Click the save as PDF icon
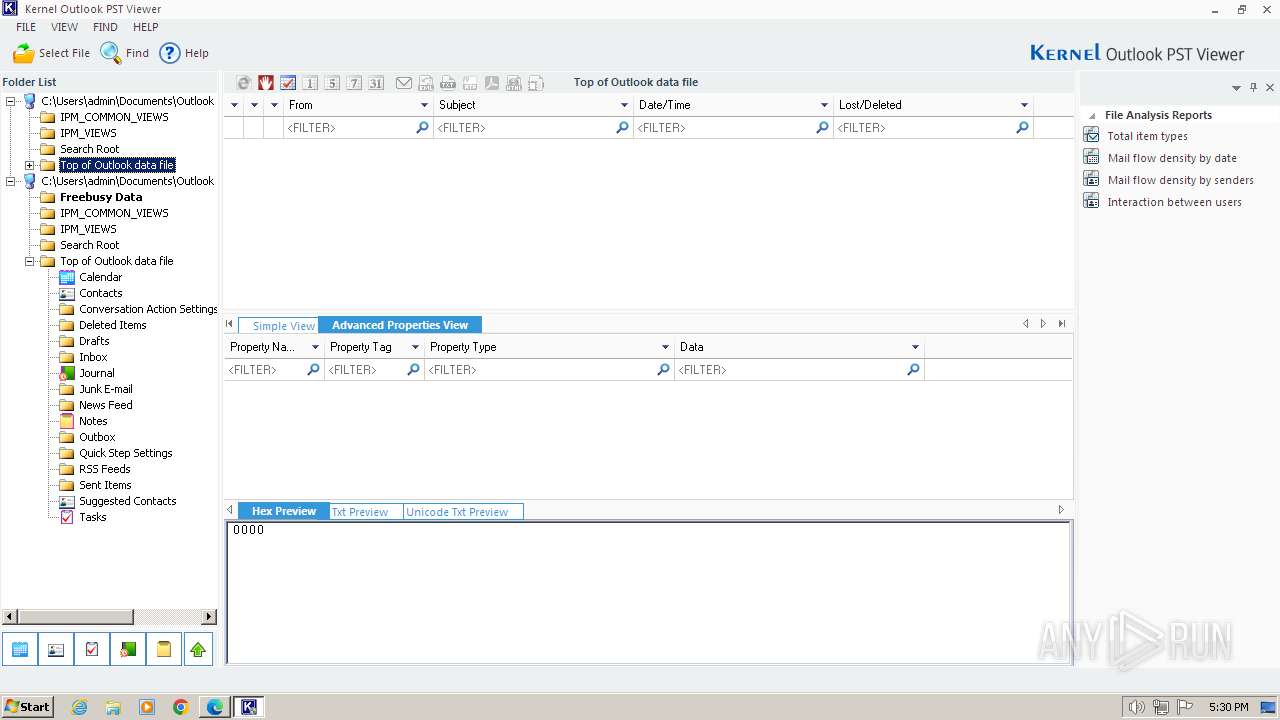The width and height of the screenshot is (1280, 720). pos(492,83)
